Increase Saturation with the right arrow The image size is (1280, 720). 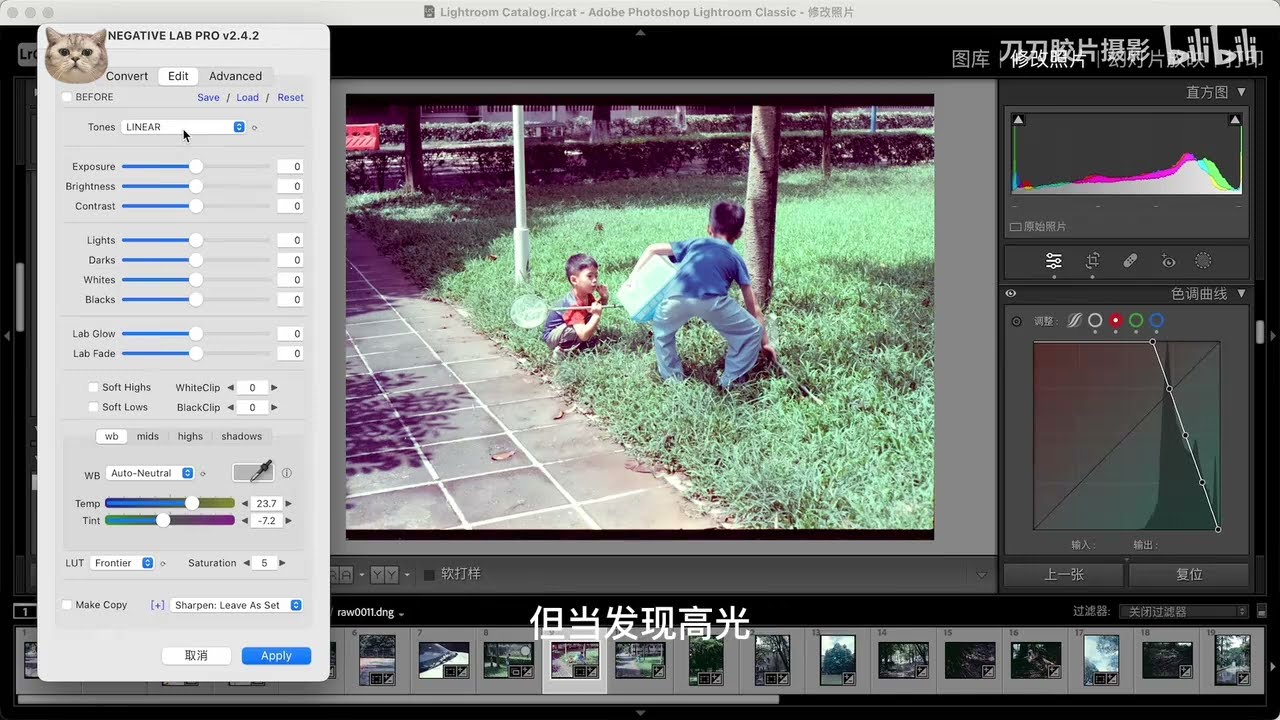point(283,563)
